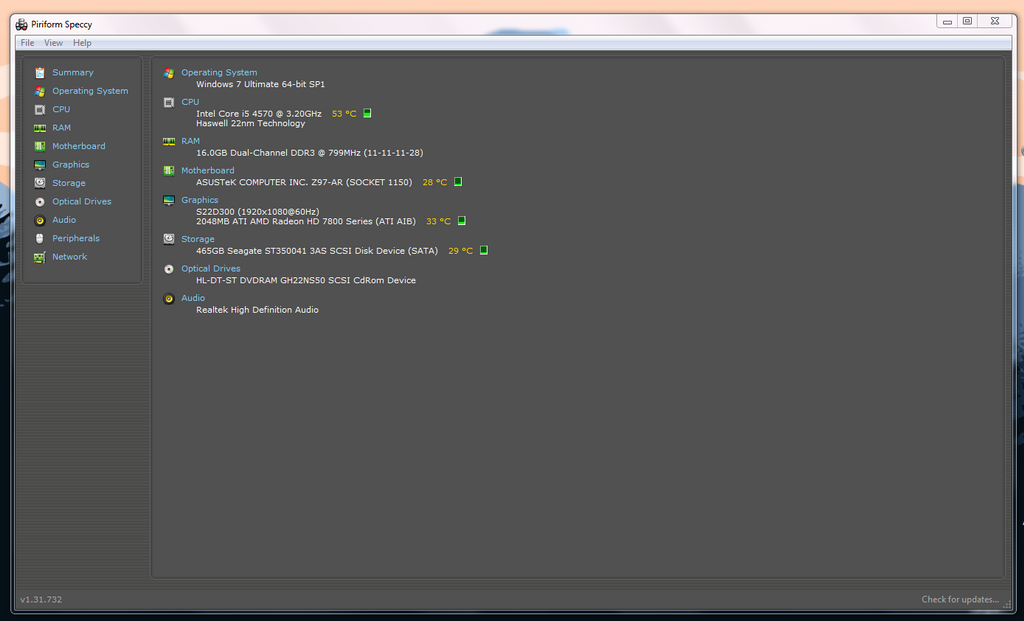Click the Graphics monitor icon in sidebar
This screenshot has width=1024, height=621.
40,165
